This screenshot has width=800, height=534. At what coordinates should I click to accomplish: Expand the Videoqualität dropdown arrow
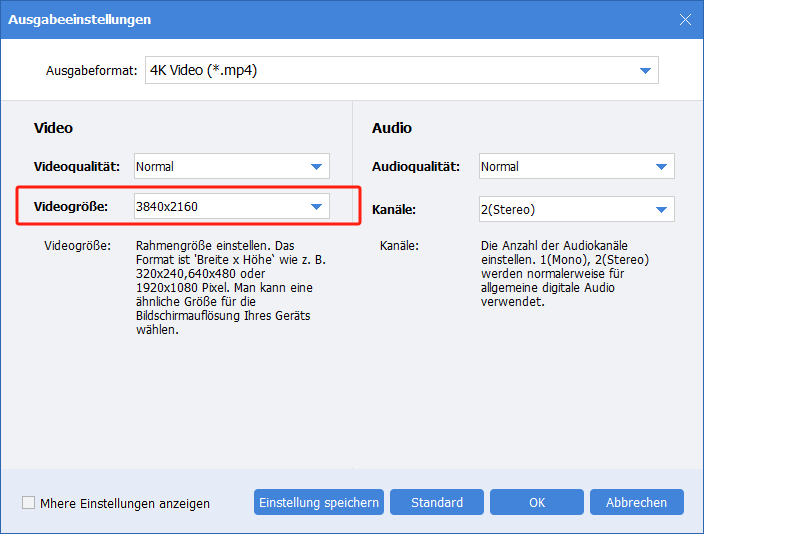tap(316, 166)
